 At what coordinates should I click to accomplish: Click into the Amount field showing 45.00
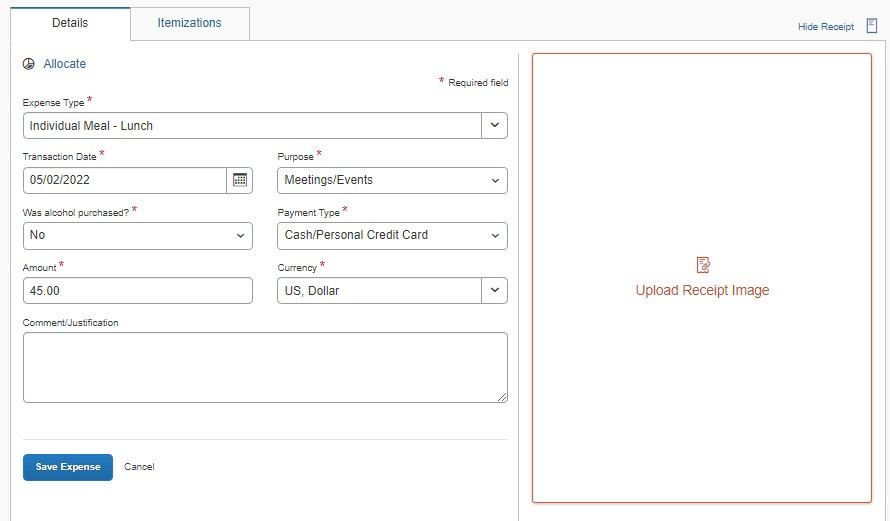(x=137, y=290)
